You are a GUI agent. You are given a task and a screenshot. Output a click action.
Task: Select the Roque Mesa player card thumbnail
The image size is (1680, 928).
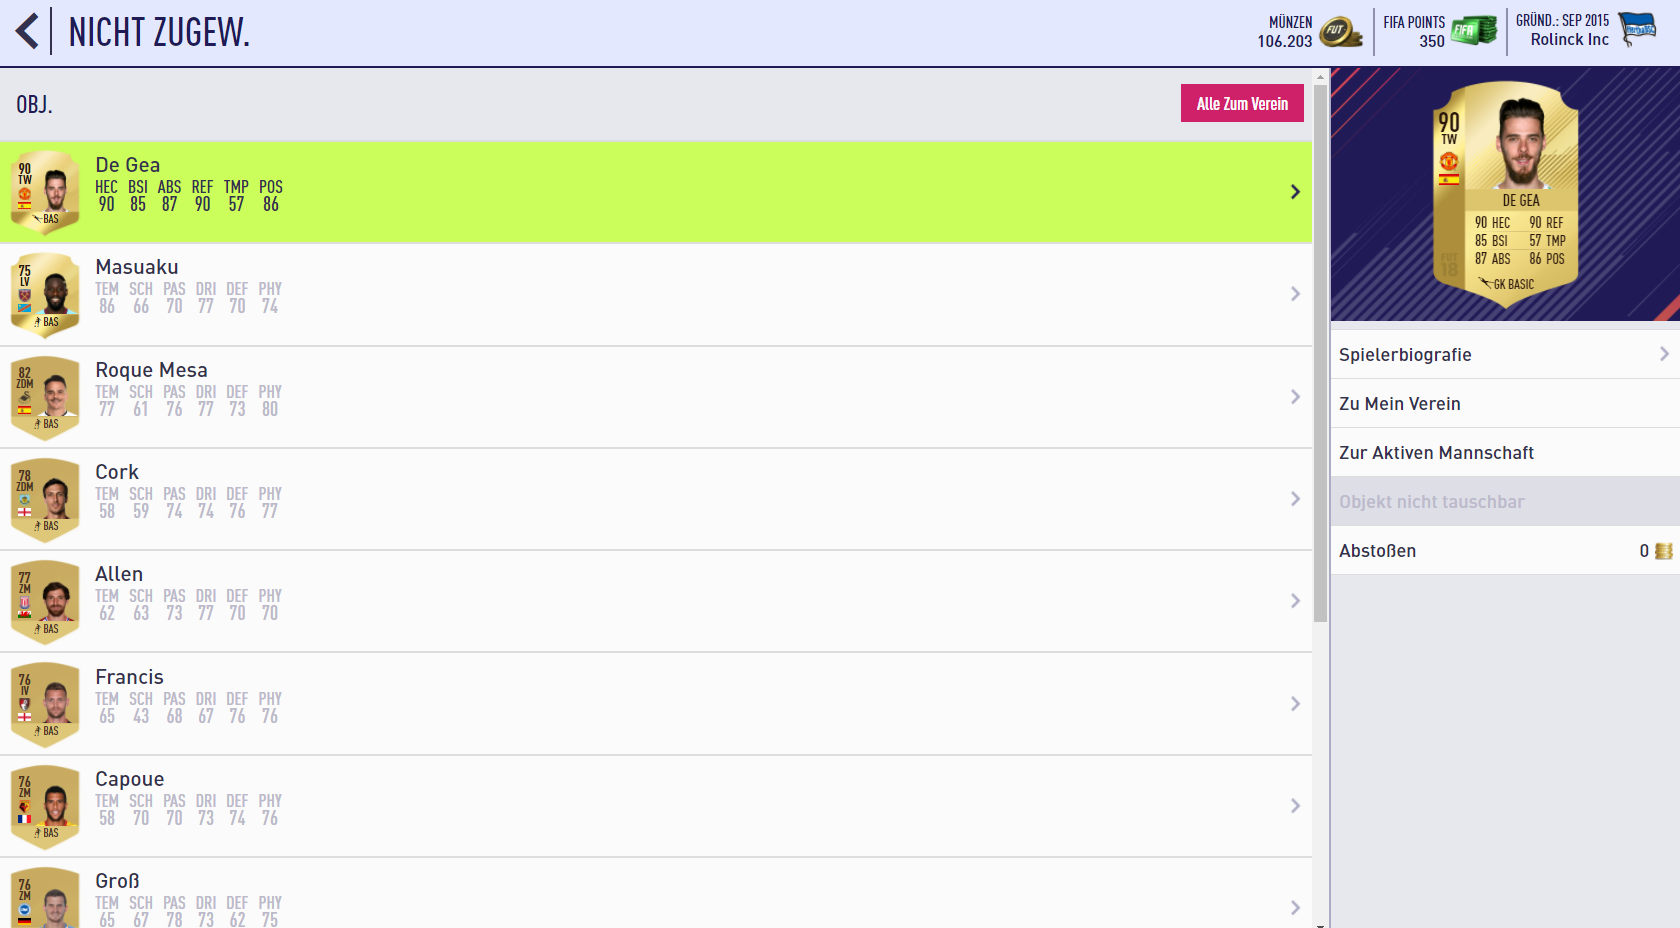45,398
